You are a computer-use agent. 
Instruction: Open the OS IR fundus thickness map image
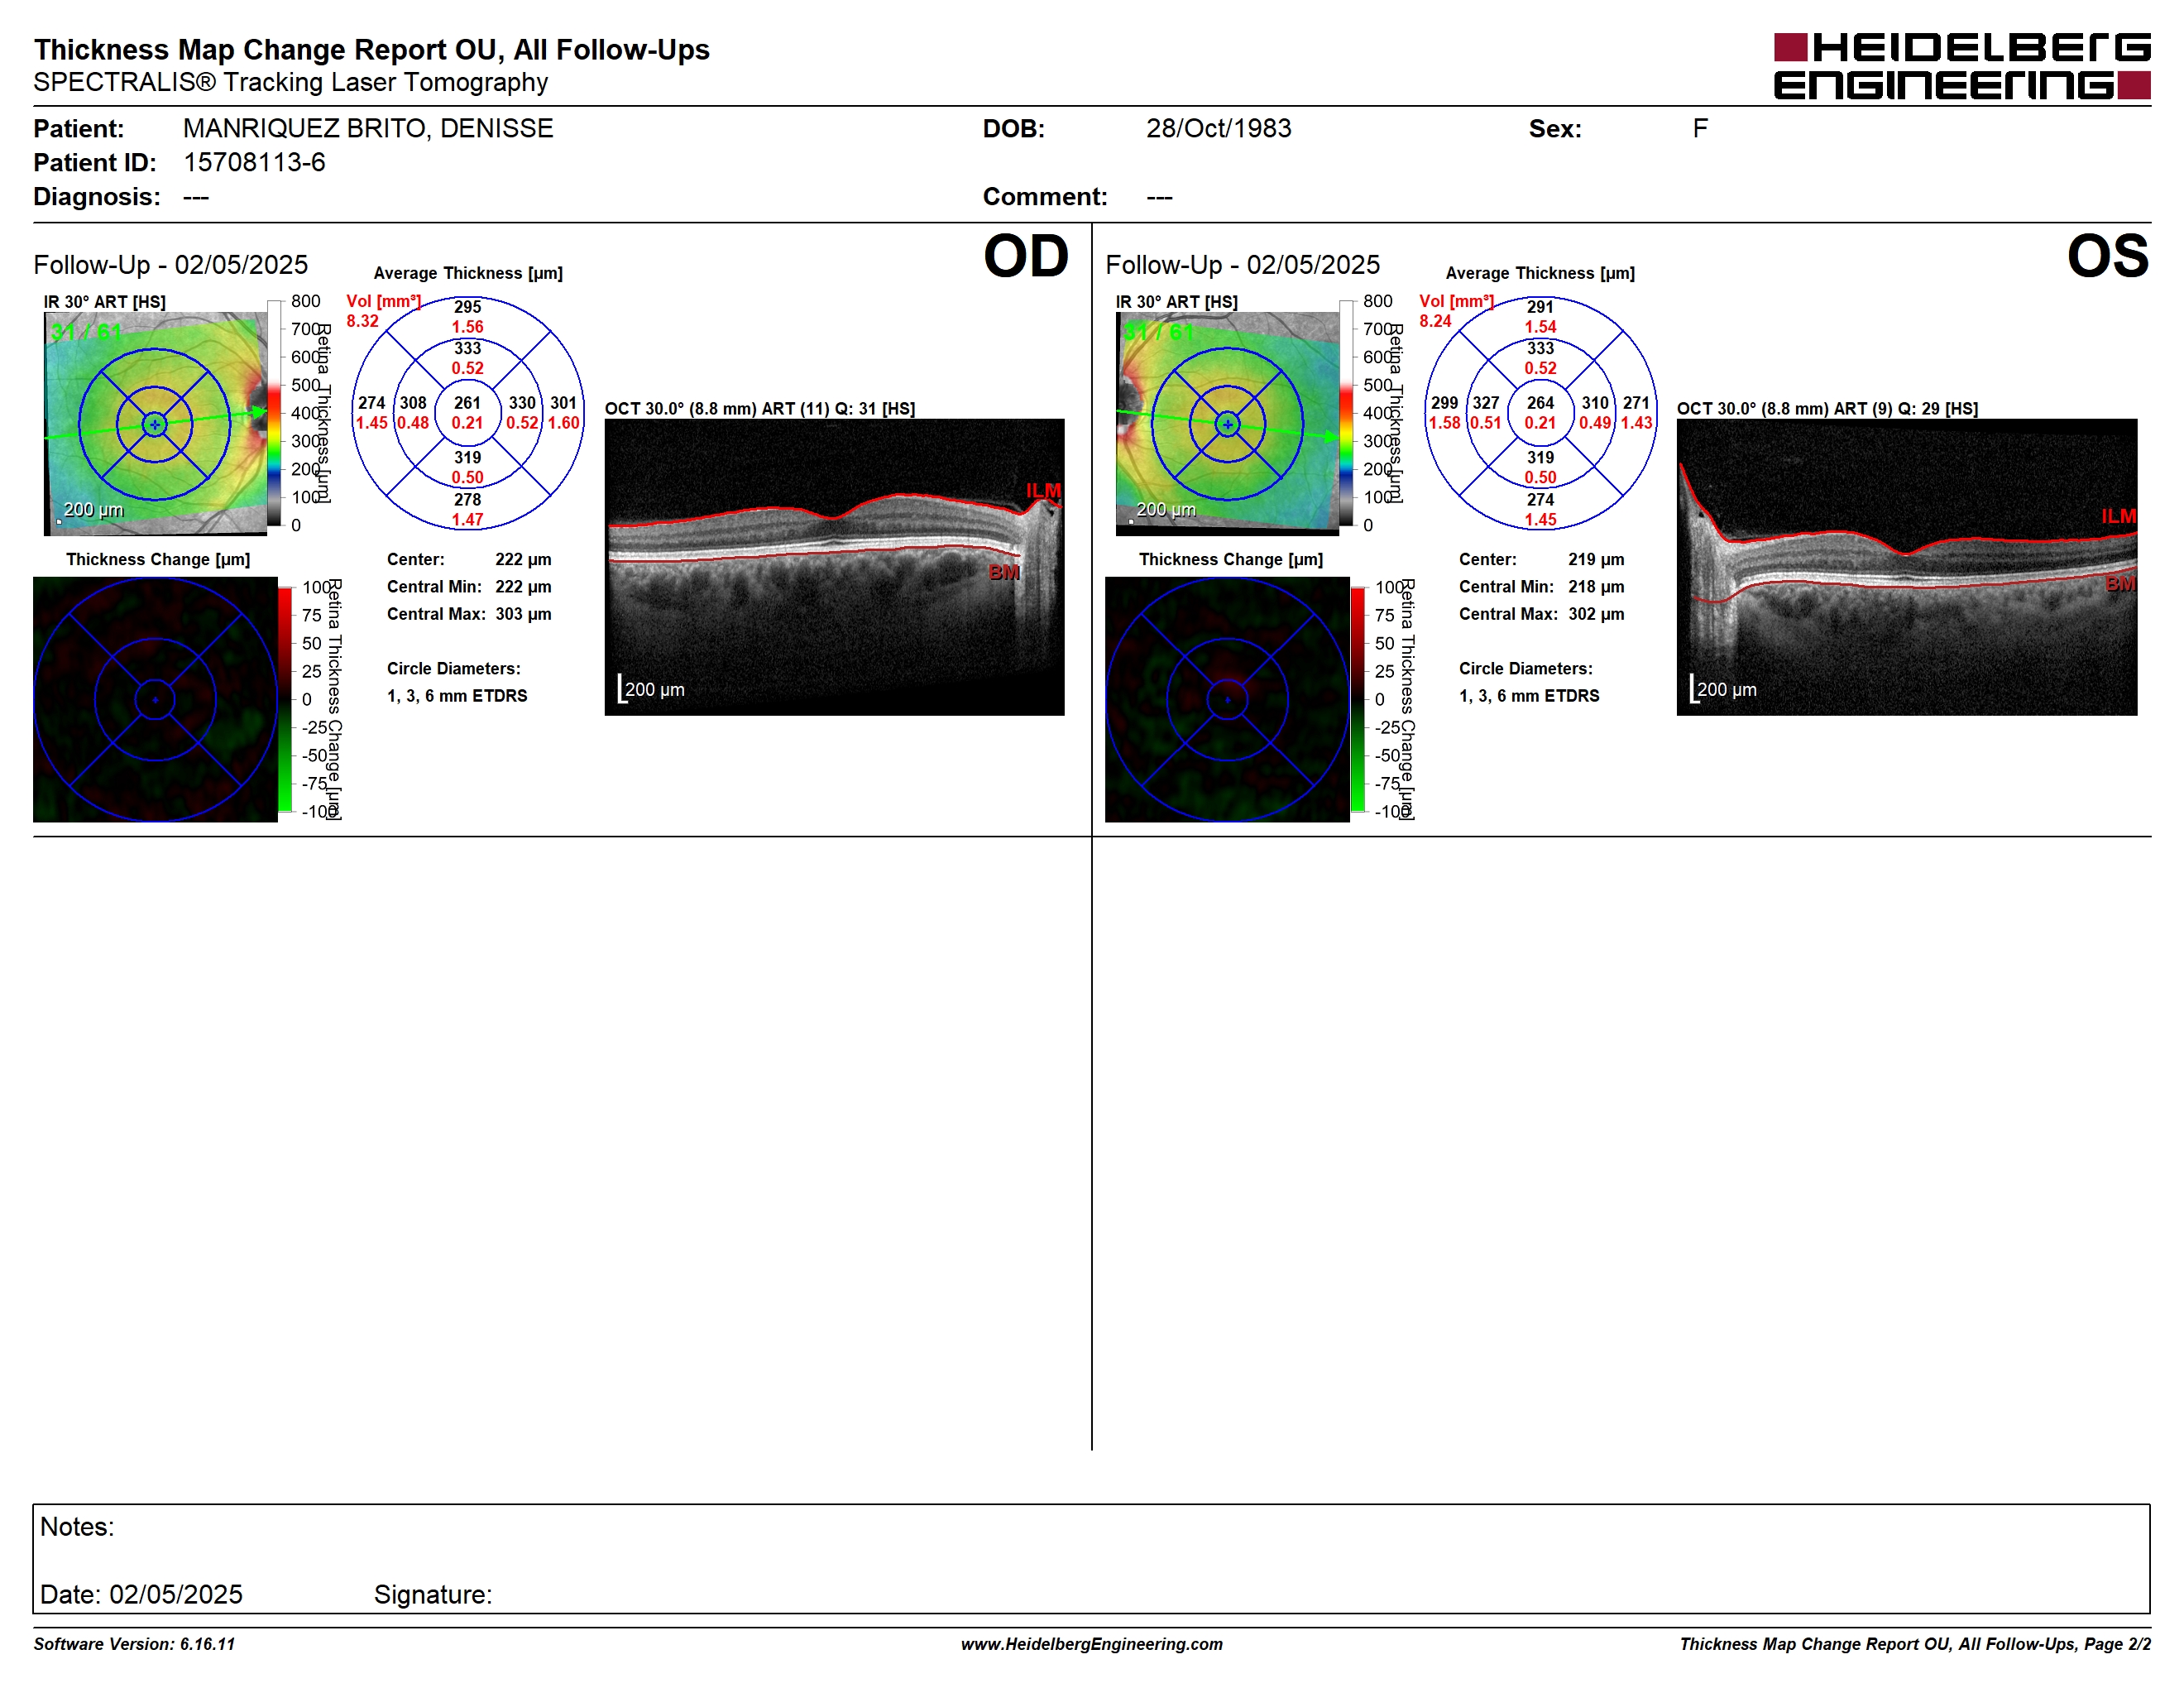click(x=1227, y=423)
